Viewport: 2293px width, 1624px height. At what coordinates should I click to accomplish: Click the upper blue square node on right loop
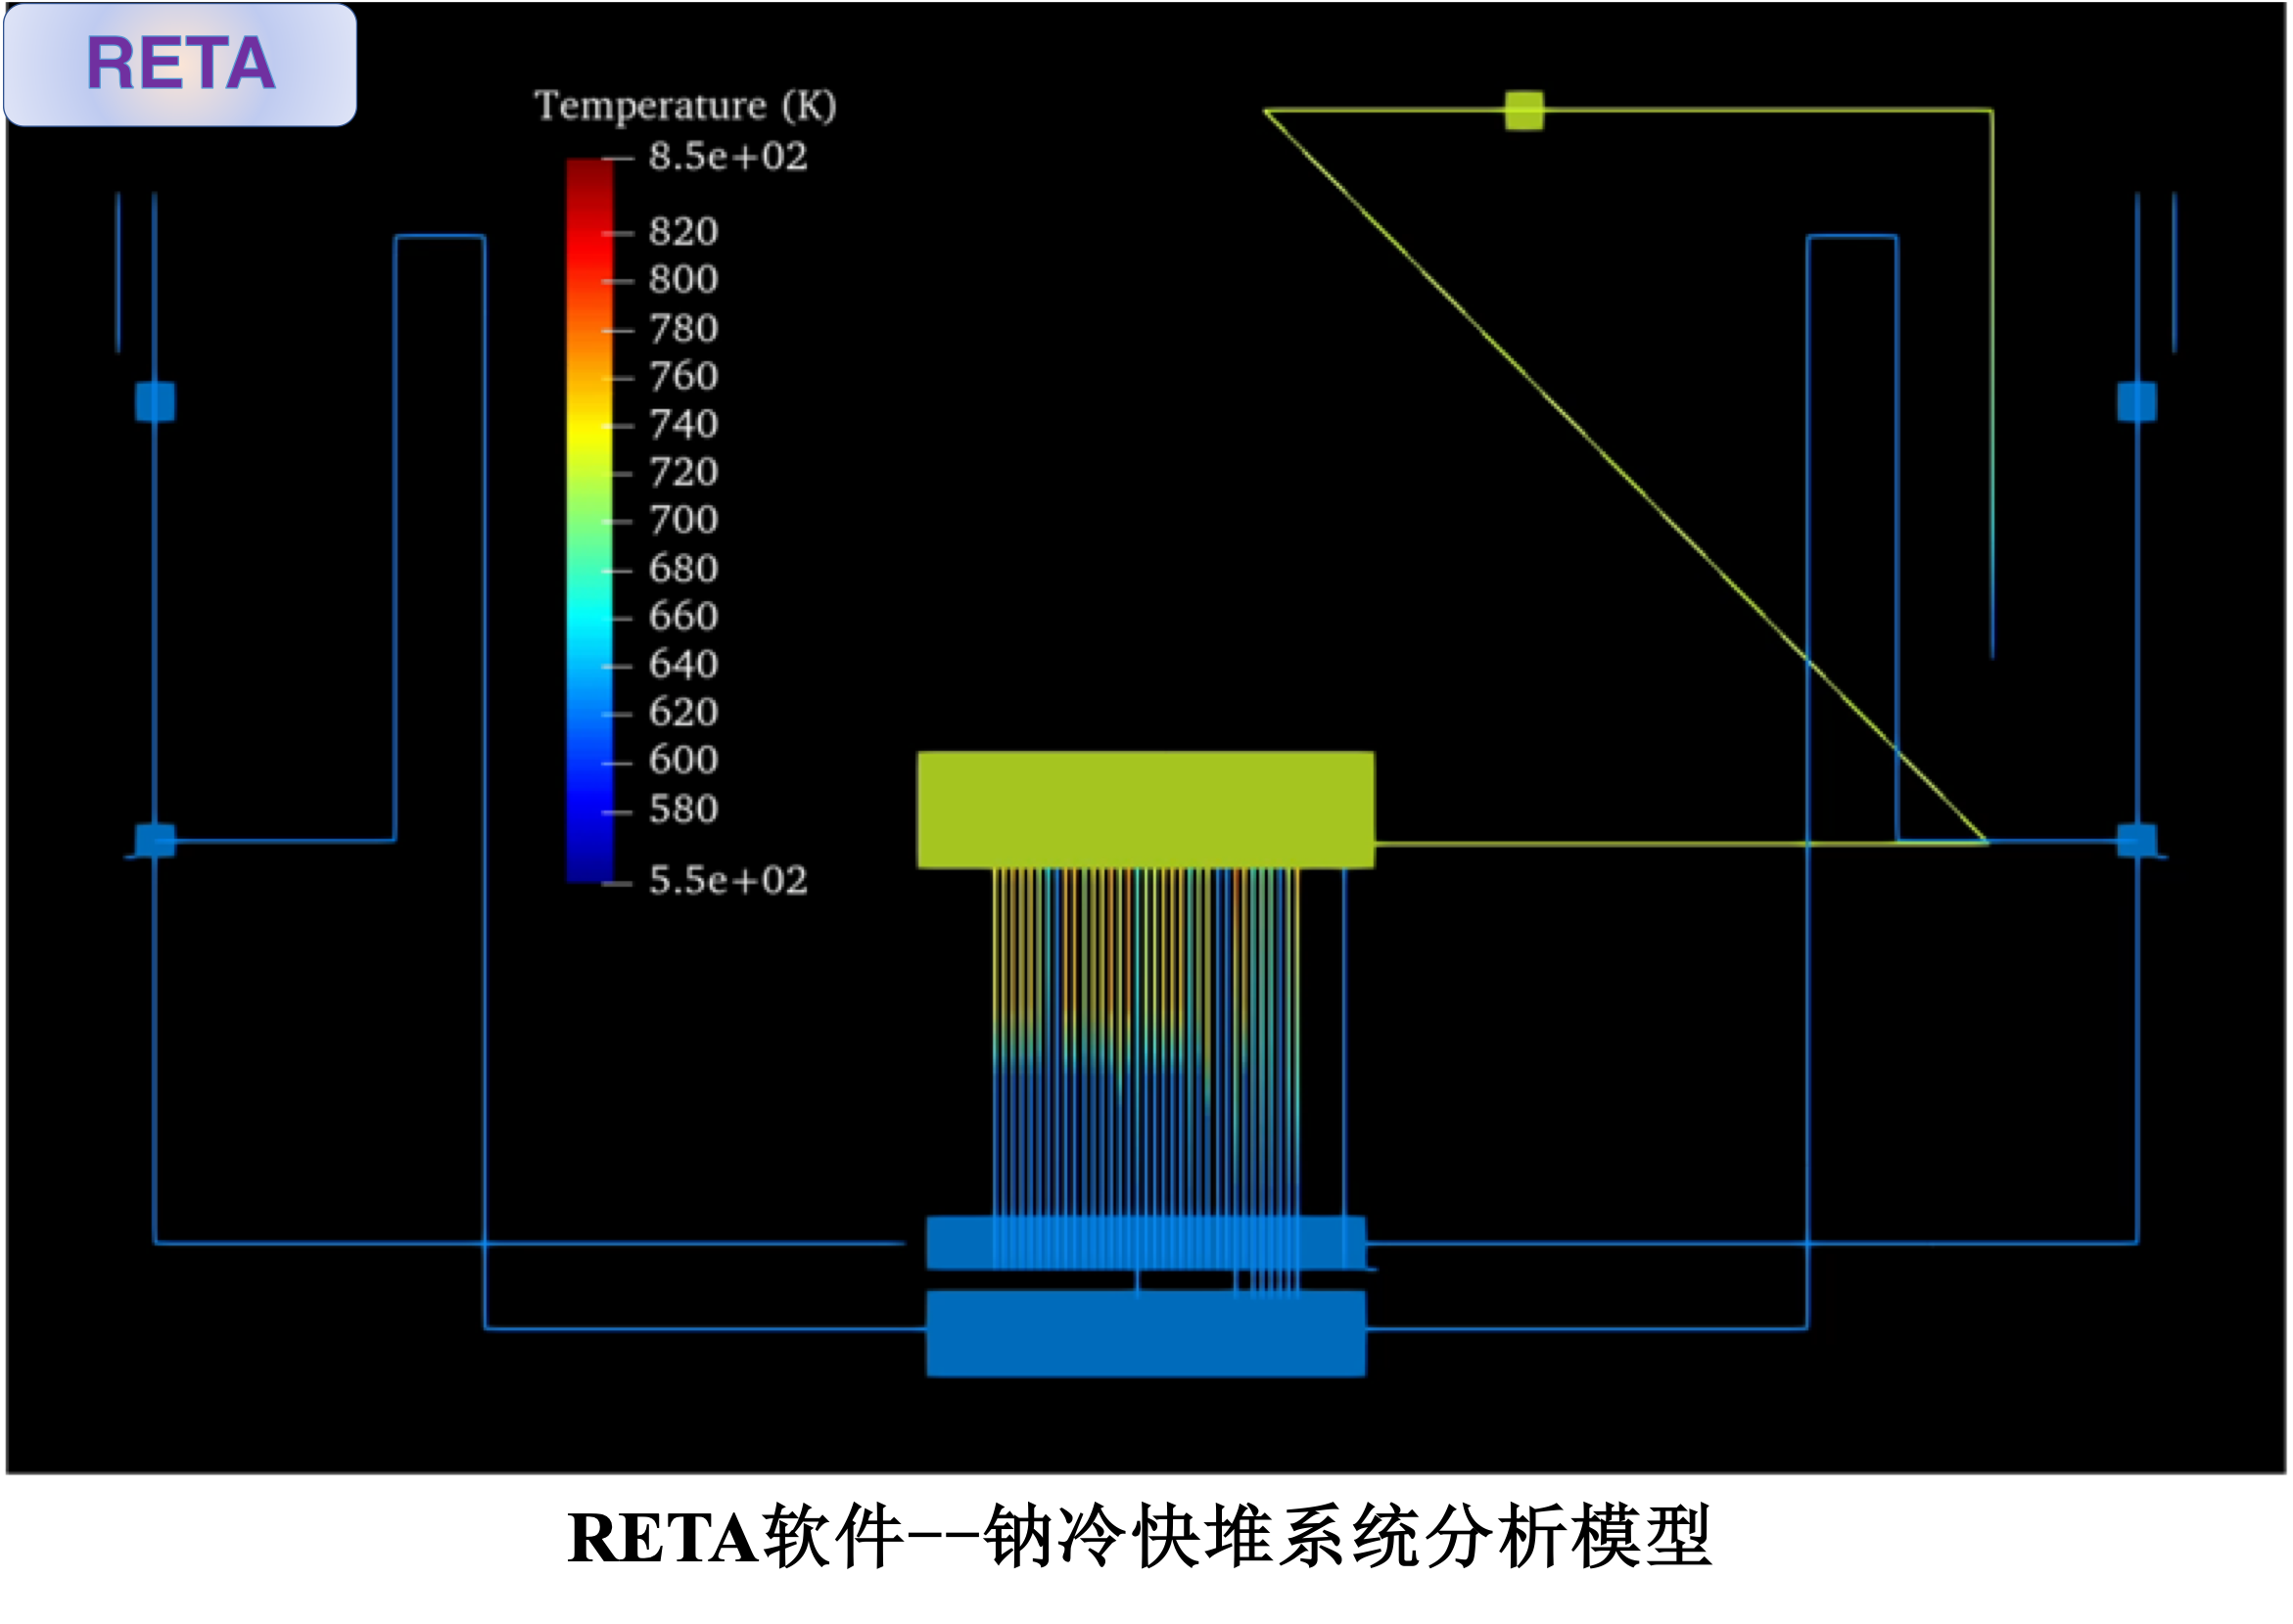(2138, 402)
